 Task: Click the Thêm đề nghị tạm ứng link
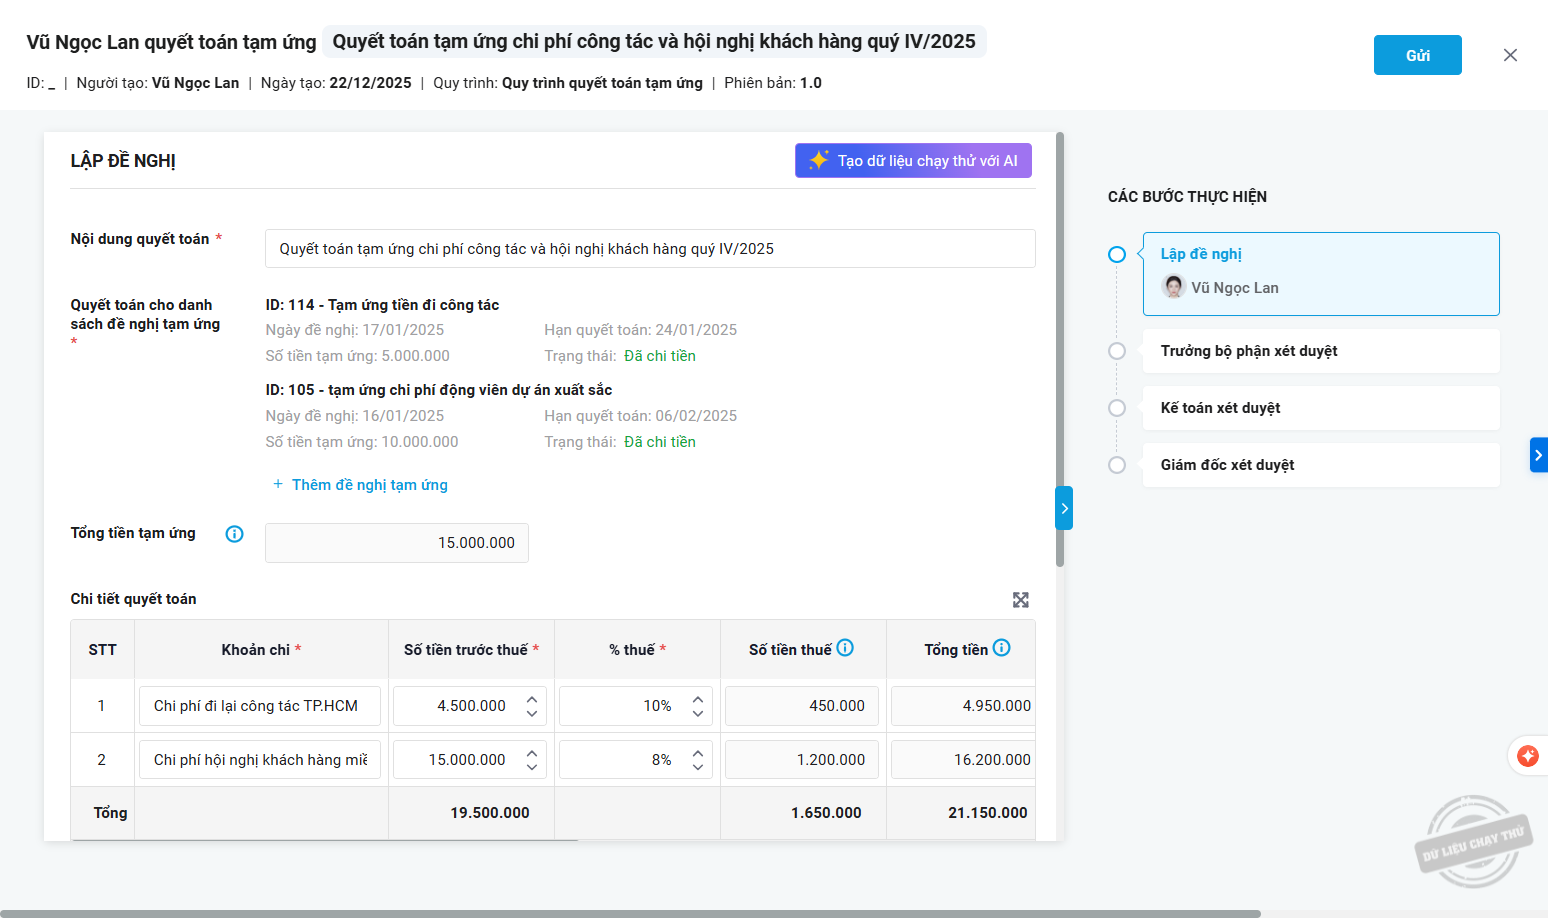coord(369,485)
